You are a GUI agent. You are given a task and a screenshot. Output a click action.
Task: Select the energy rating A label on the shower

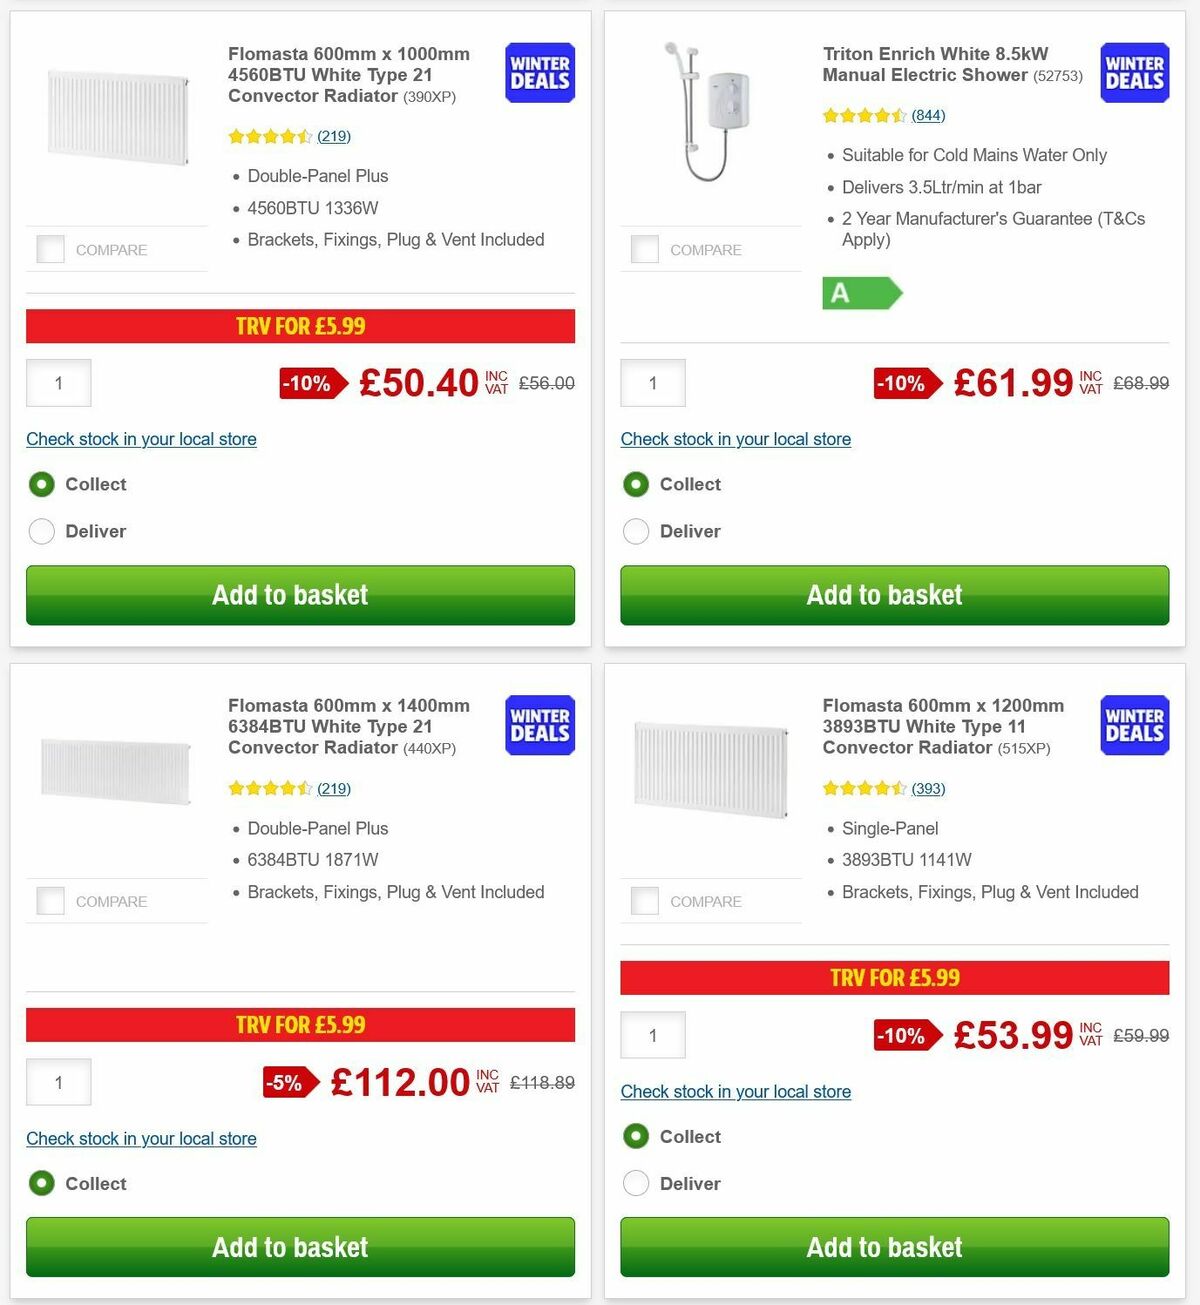click(x=860, y=293)
